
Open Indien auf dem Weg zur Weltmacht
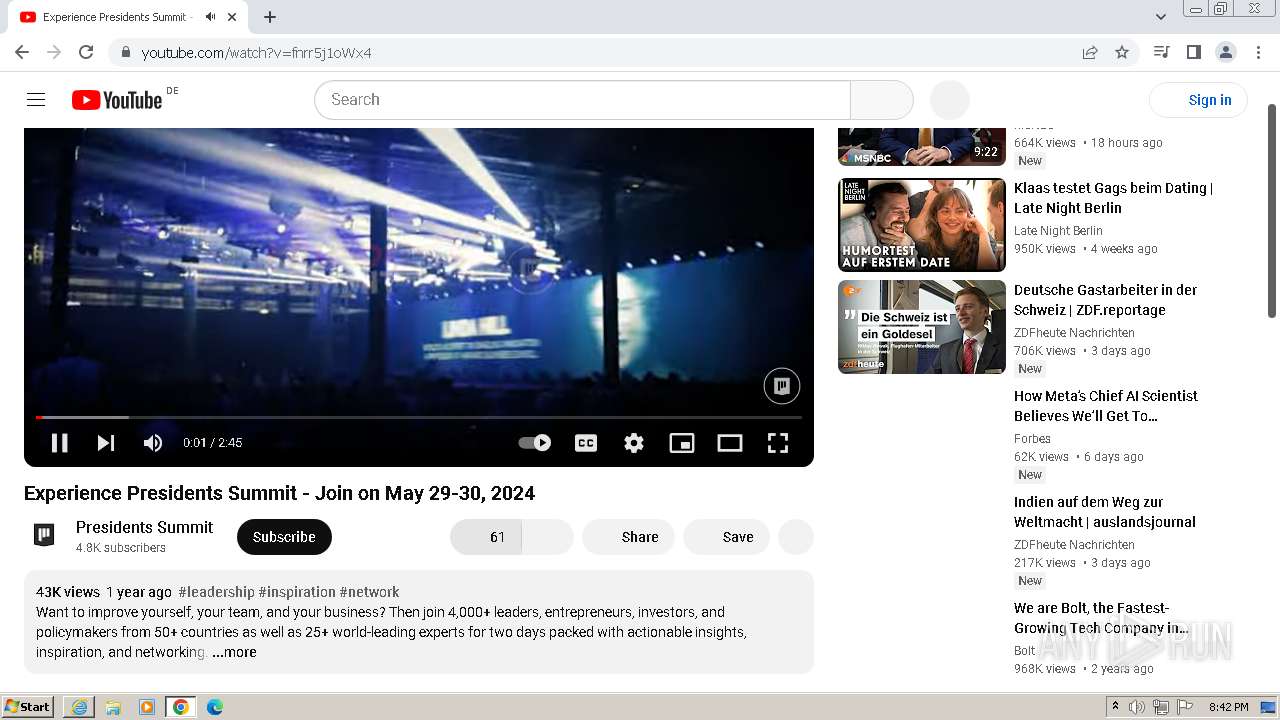pyautogui.click(x=1104, y=512)
